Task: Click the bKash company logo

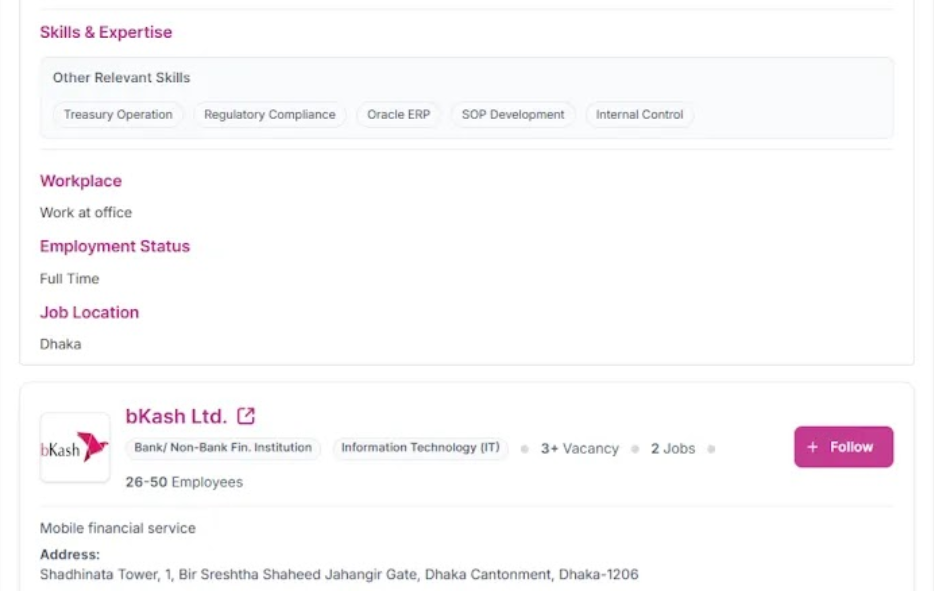Action: (75, 447)
